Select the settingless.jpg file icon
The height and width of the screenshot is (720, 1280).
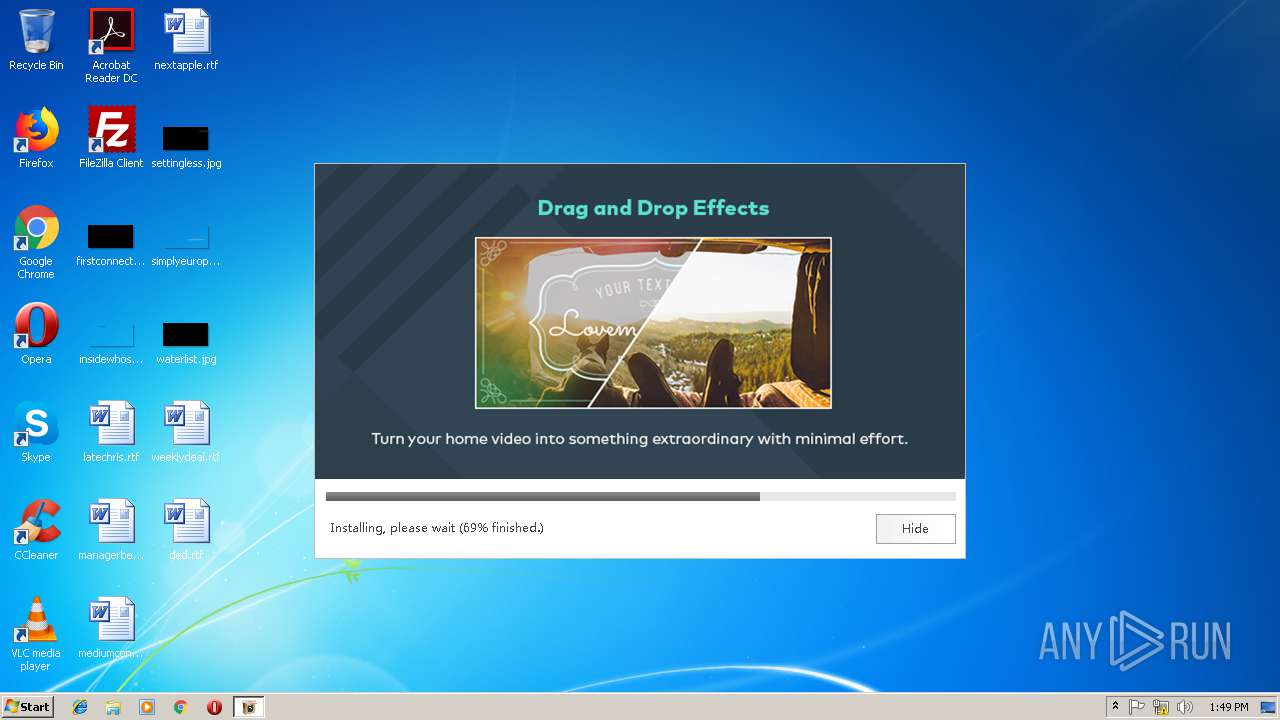tap(186, 145)
